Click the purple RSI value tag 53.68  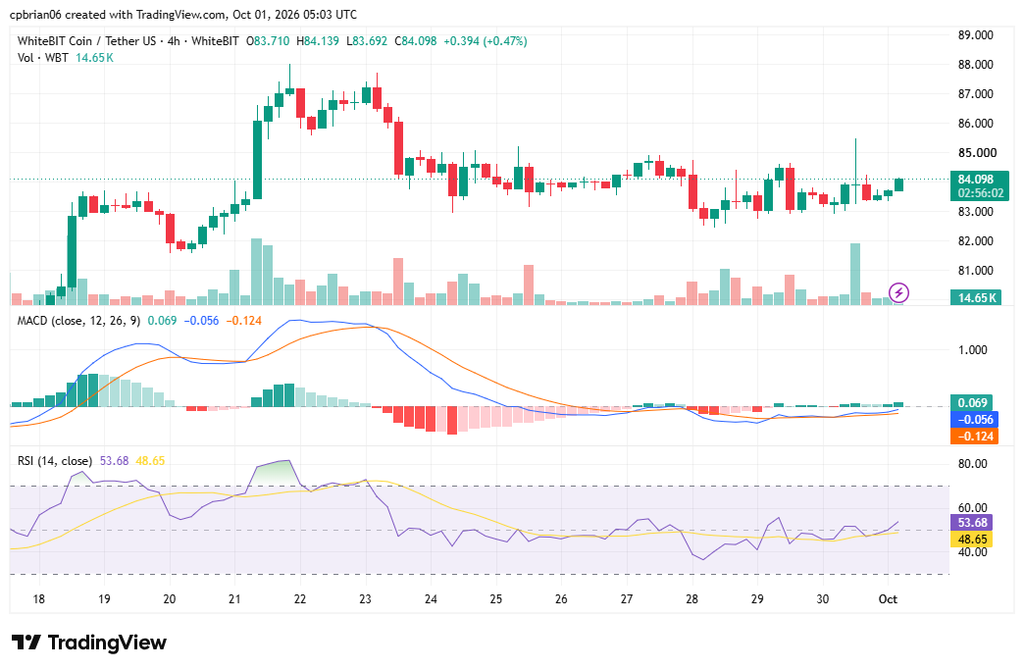[x=972, y=522]
